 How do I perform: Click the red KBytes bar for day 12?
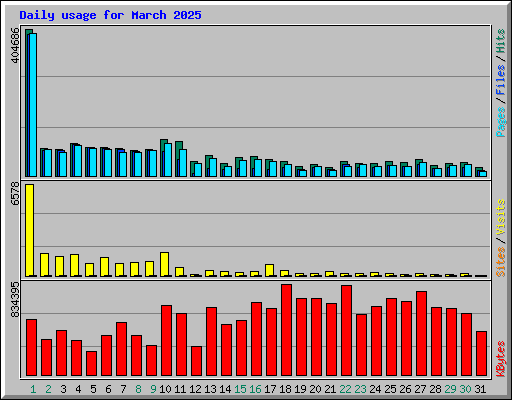pos(196,361)
